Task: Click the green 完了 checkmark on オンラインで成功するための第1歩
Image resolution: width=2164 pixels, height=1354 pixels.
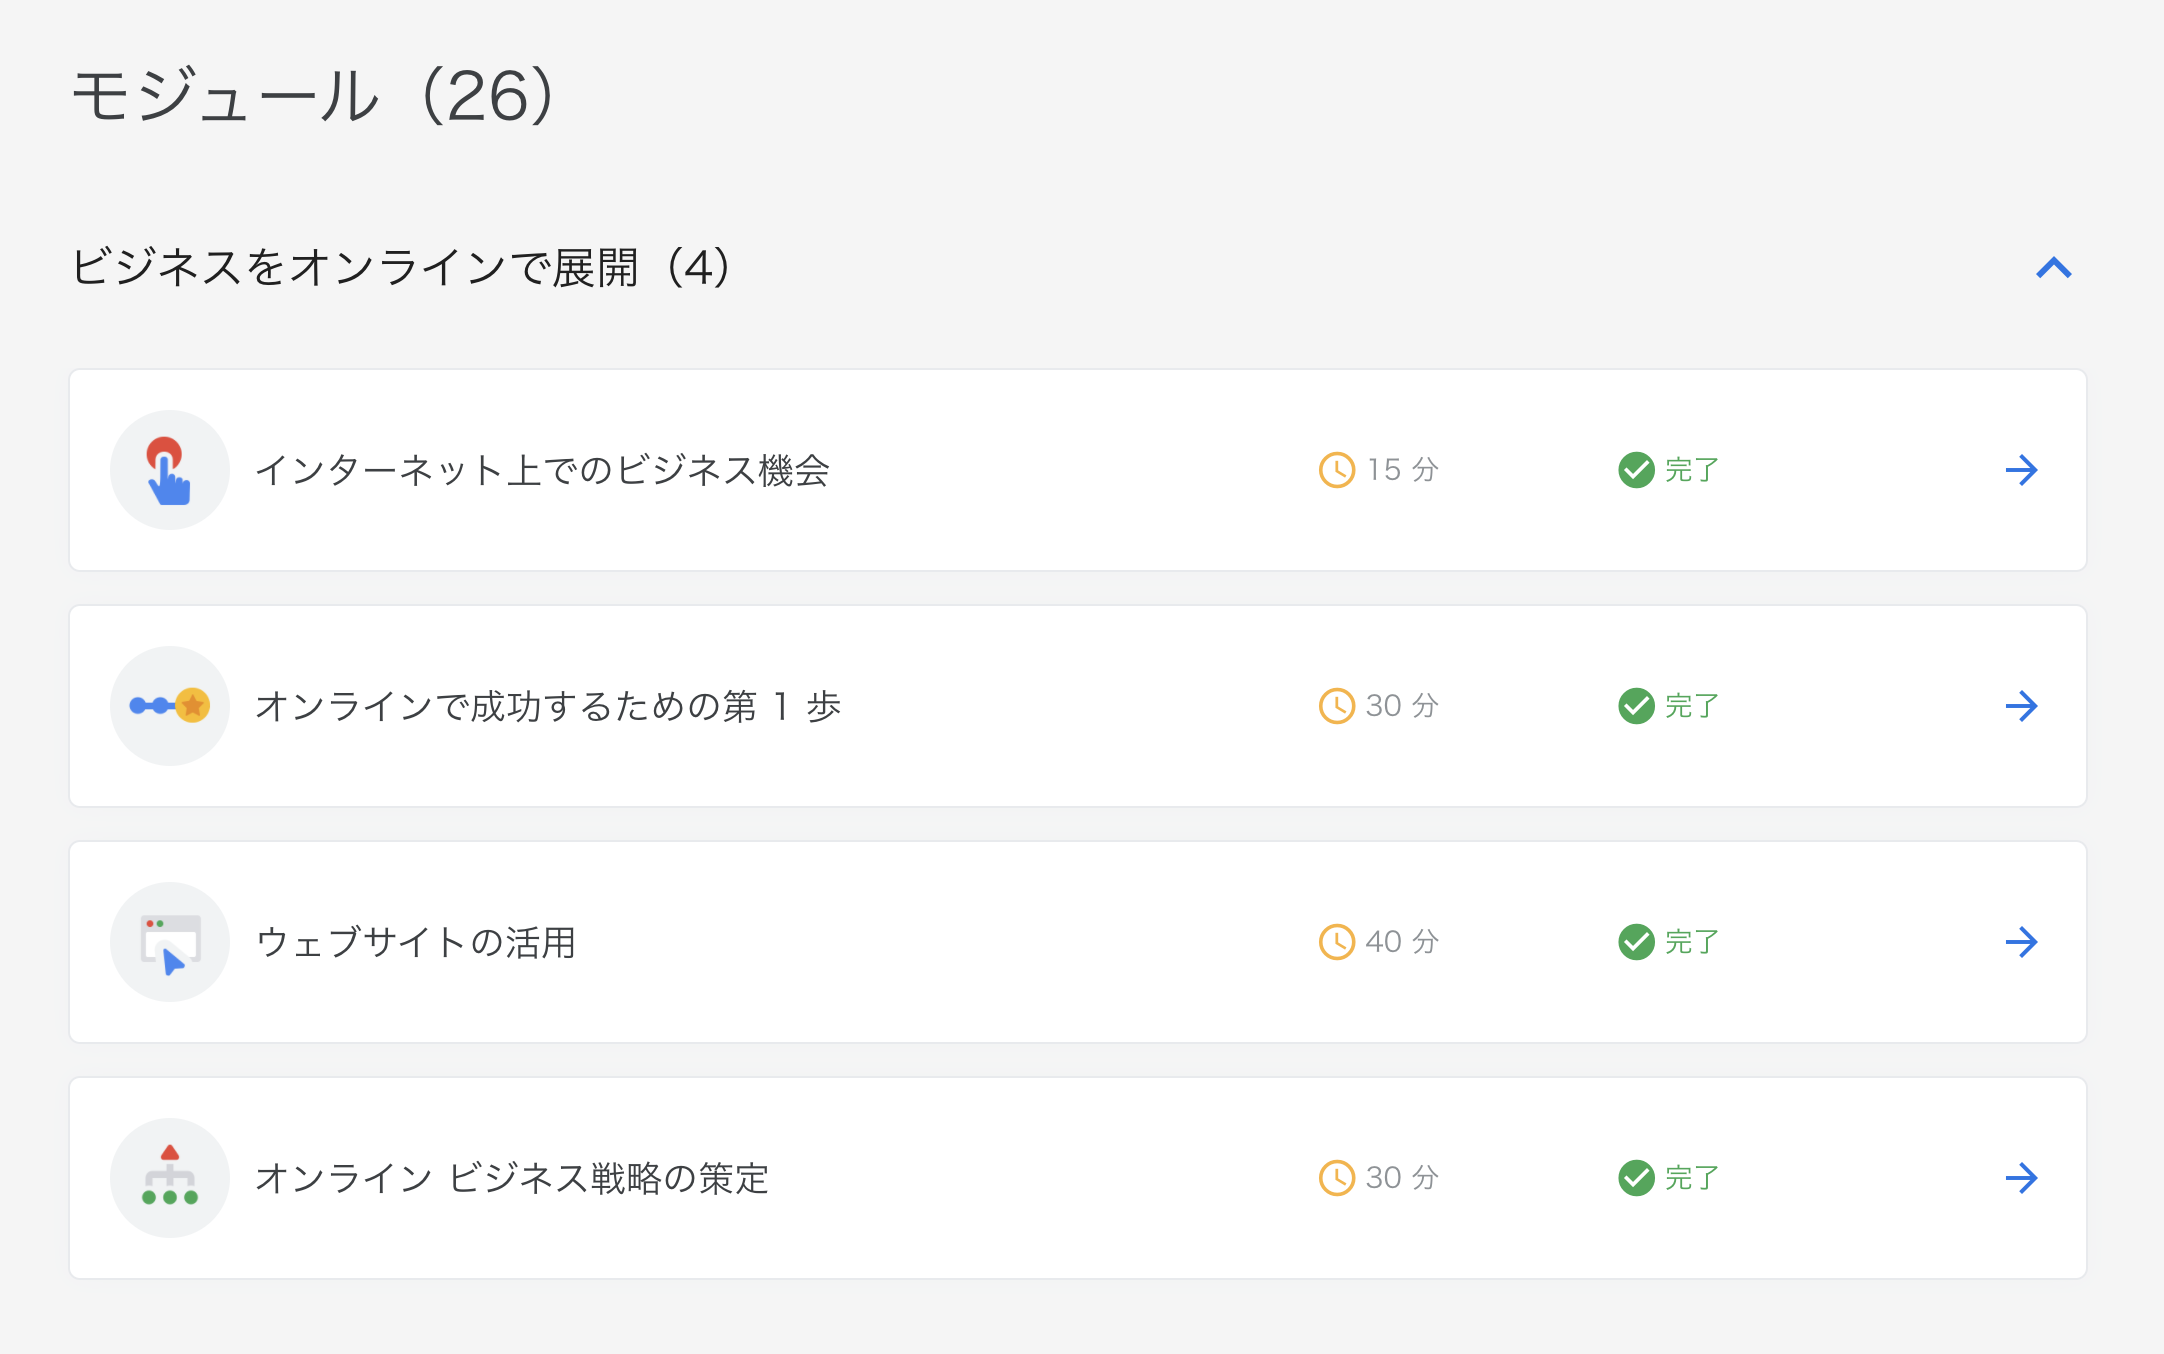Action: [x=1636, y=706]
